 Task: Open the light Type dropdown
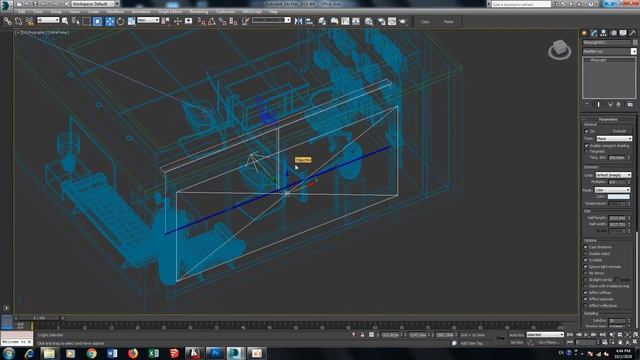[613, 139]
